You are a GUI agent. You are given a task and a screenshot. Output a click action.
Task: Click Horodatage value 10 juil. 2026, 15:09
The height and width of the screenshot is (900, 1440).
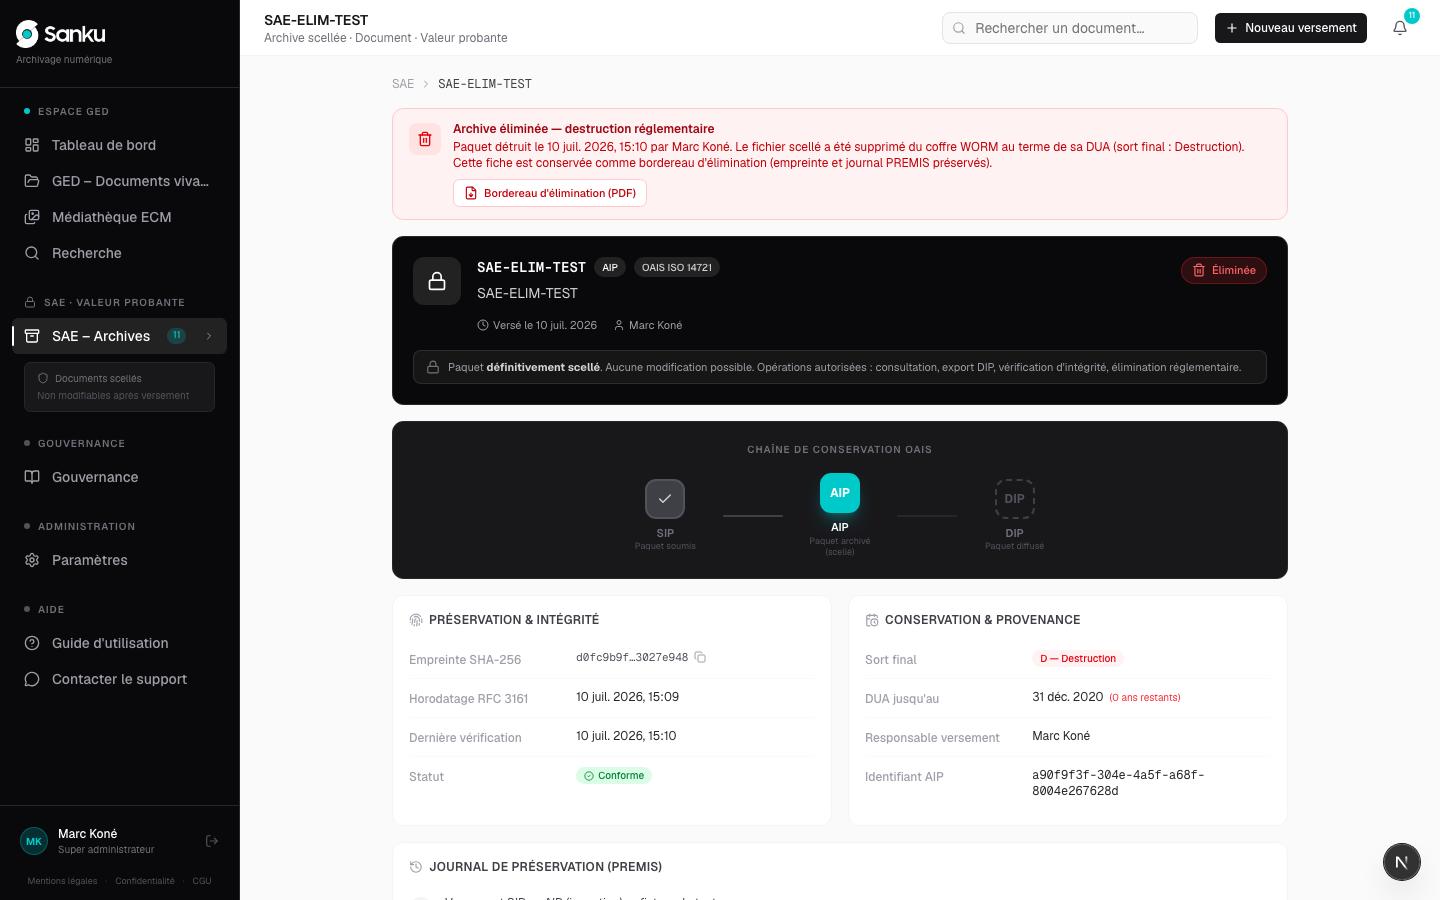point(627,697)
